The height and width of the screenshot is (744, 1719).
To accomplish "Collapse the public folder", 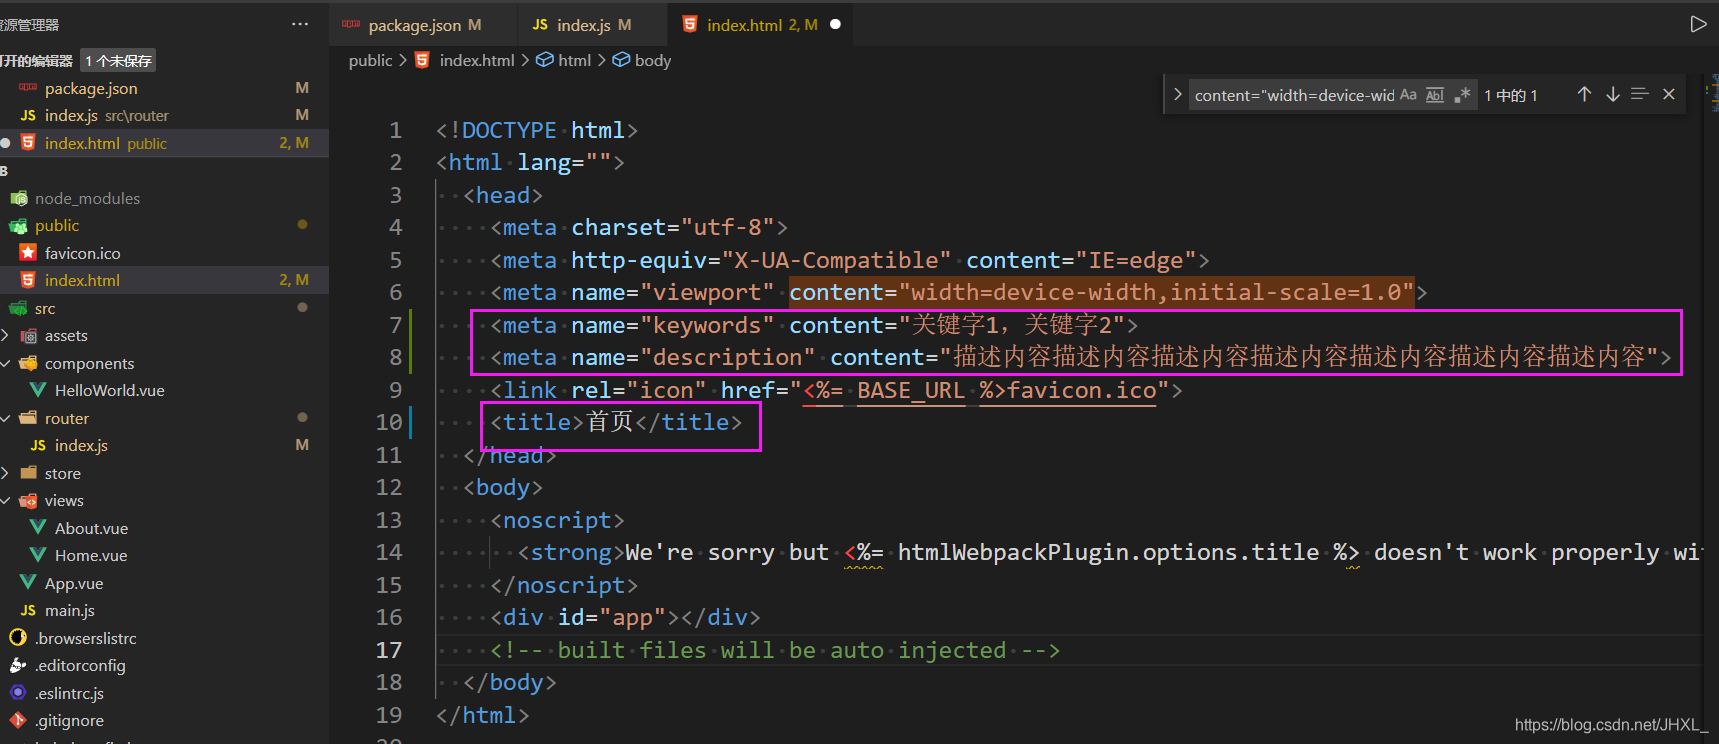I will [x=164, y=225].
